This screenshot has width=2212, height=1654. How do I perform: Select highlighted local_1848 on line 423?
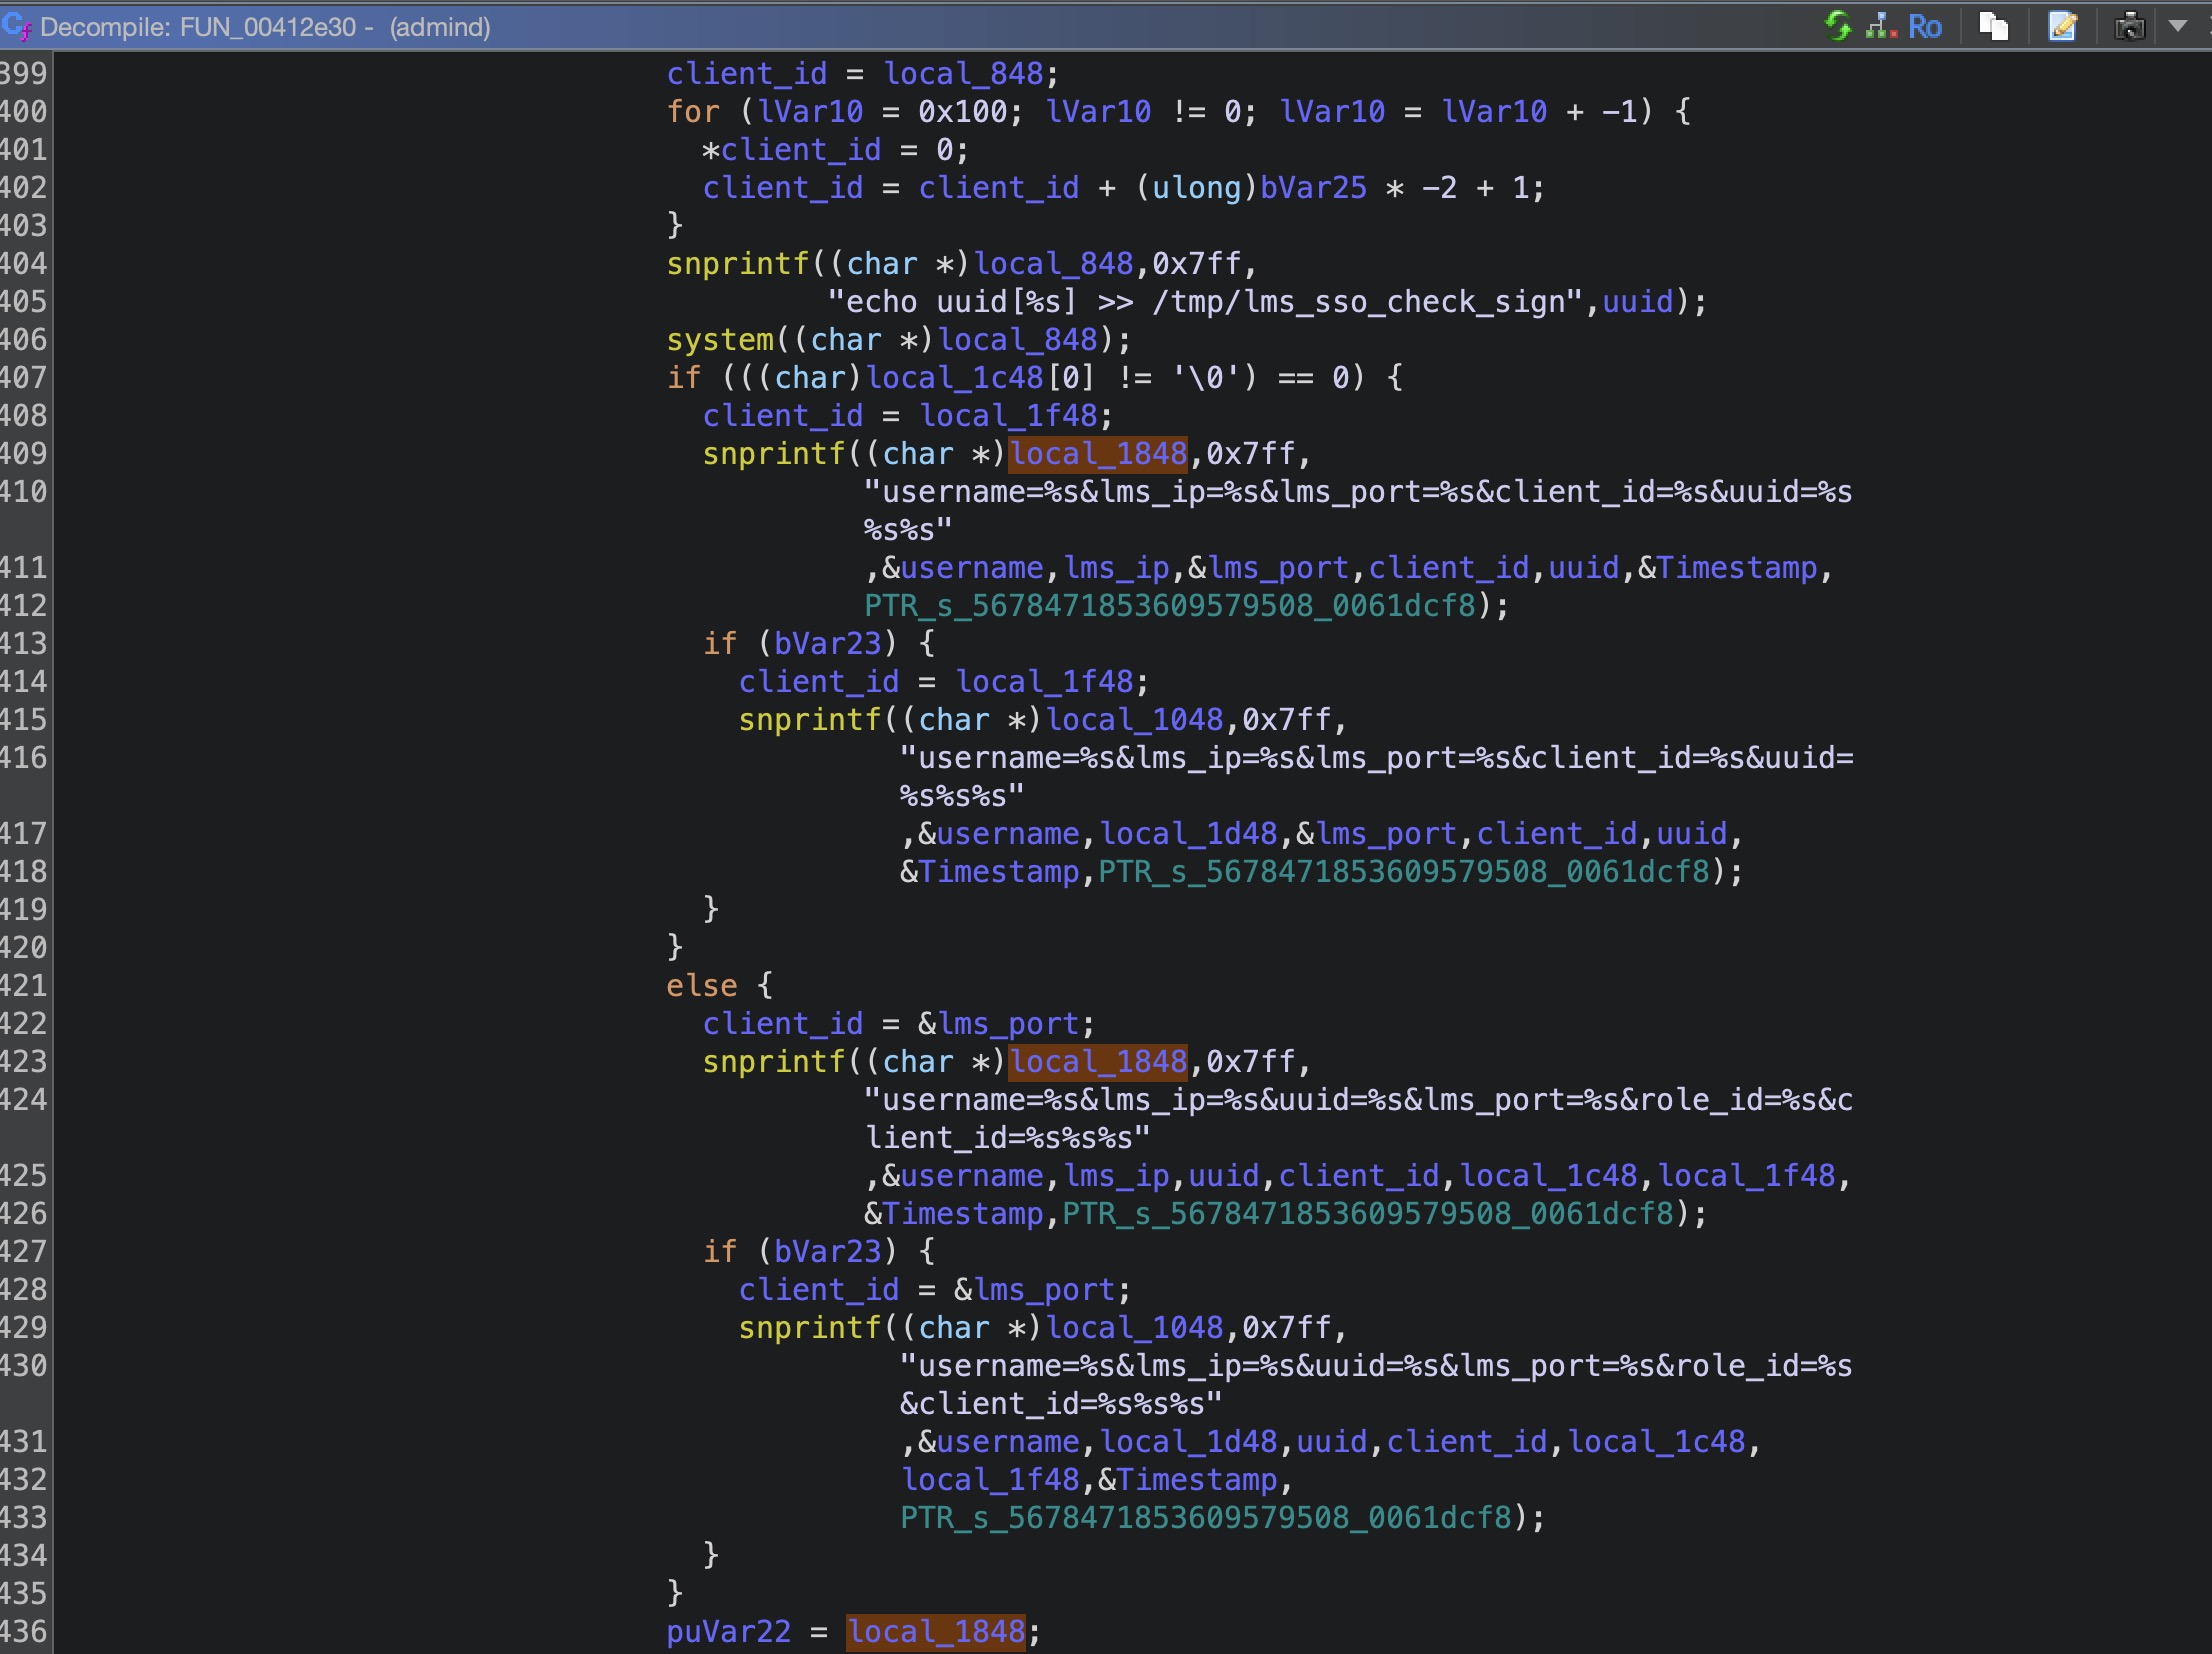[x=1098, y=1062]
